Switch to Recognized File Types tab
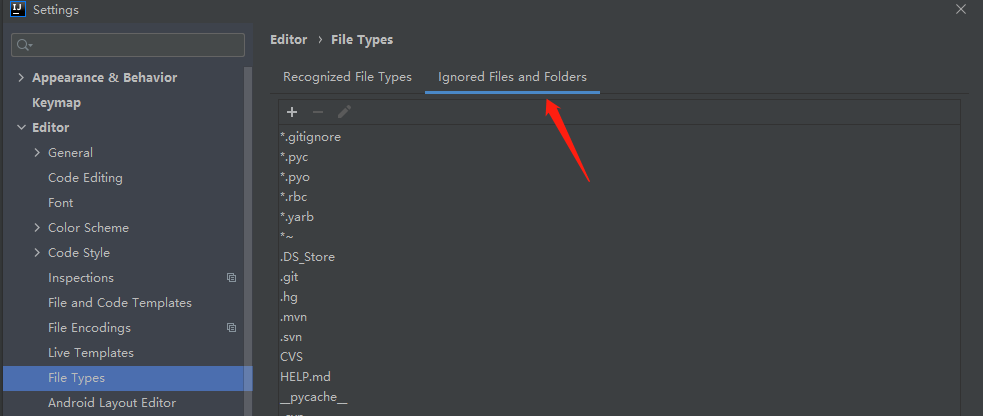 pyautogui.click(x=347, y=77)
